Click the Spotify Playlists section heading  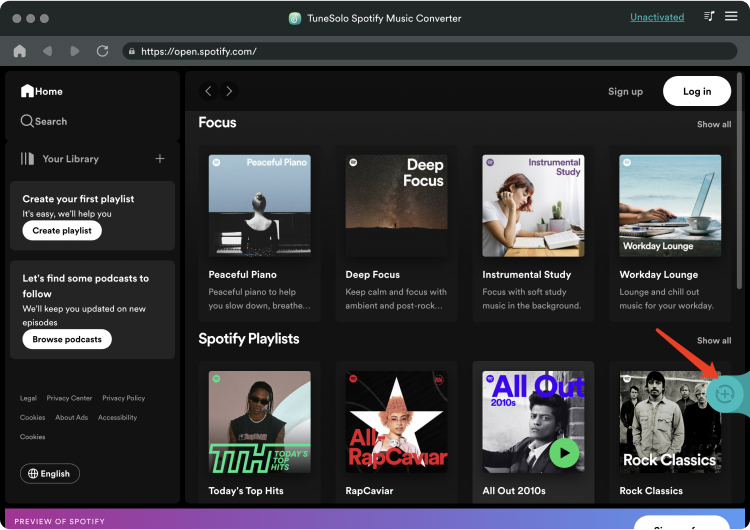coord(249,339)
